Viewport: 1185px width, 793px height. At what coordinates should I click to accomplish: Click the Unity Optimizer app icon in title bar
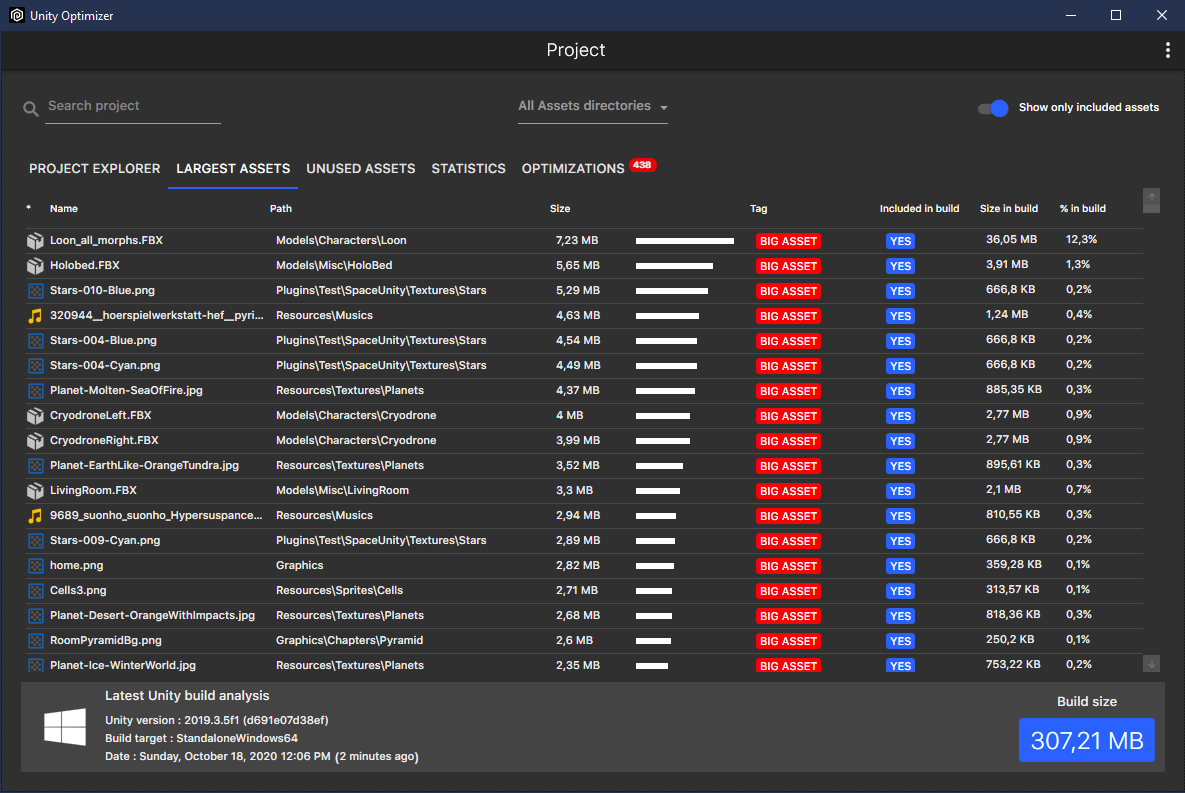click(17, 15)
